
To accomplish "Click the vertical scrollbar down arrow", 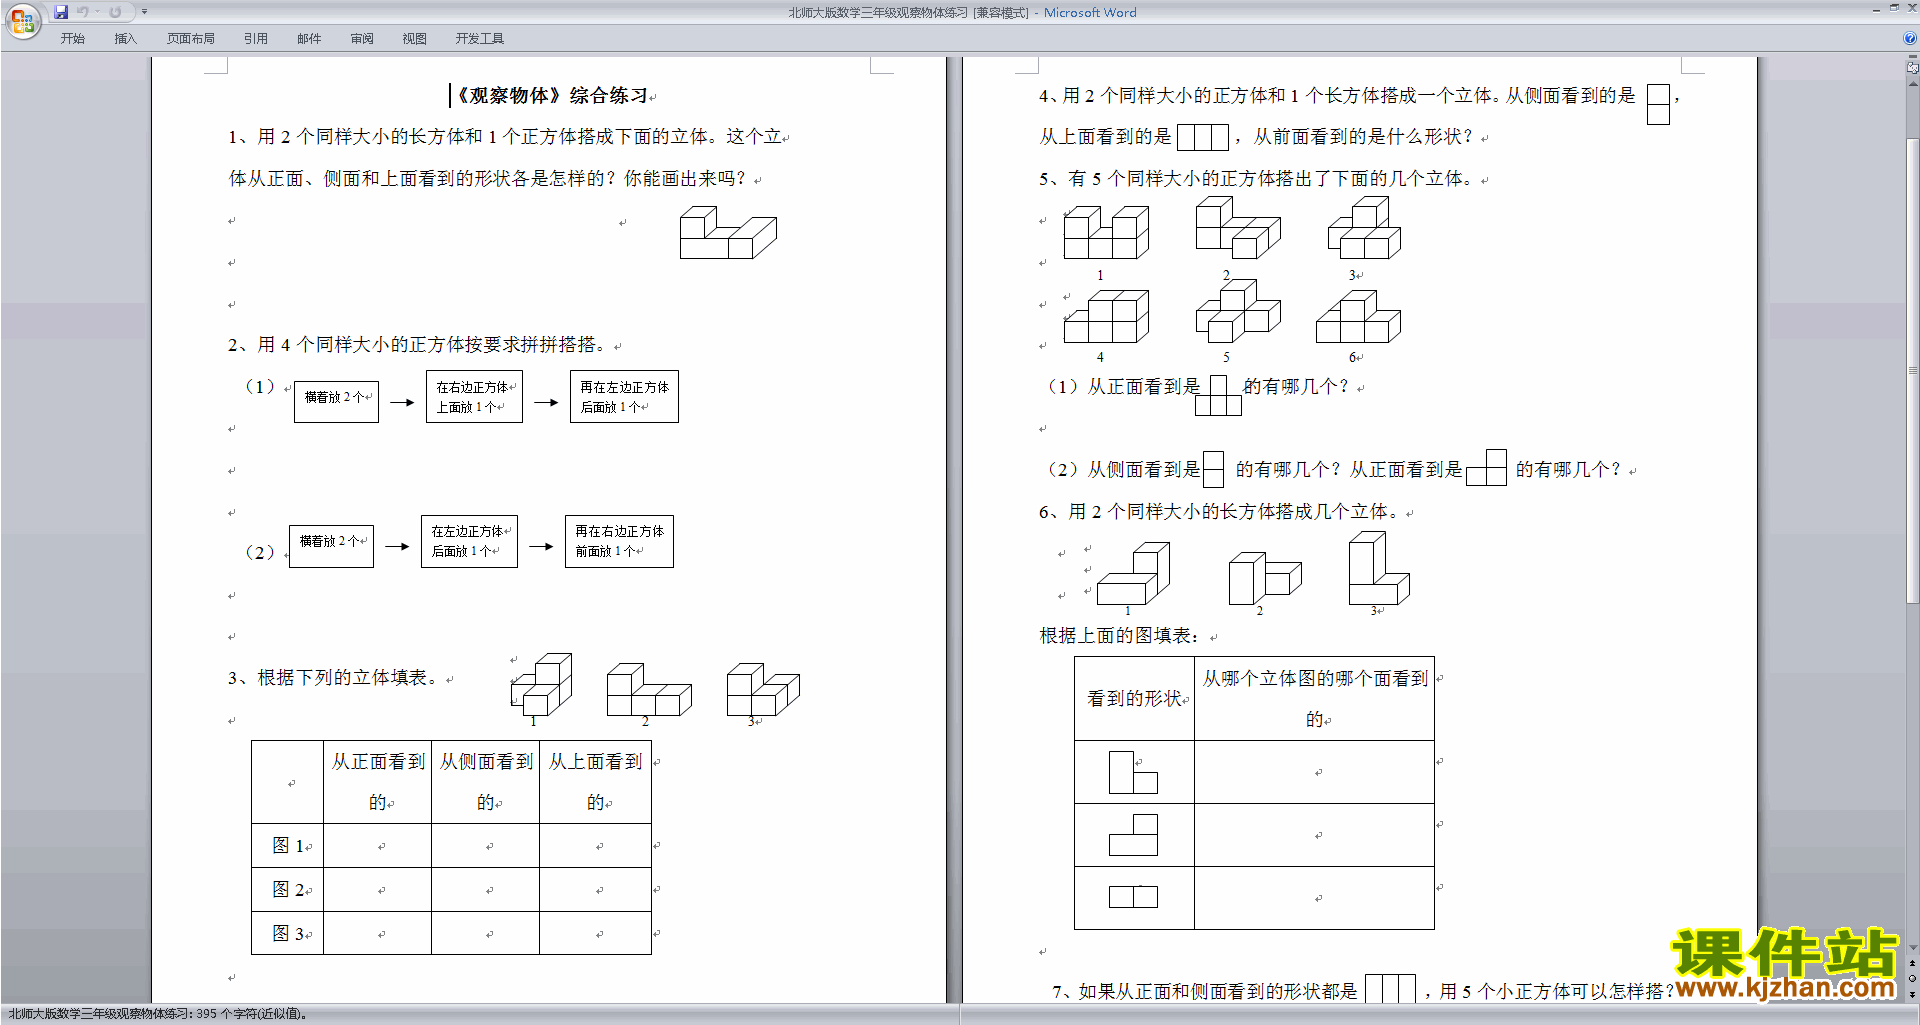I will pos(1912,947).
